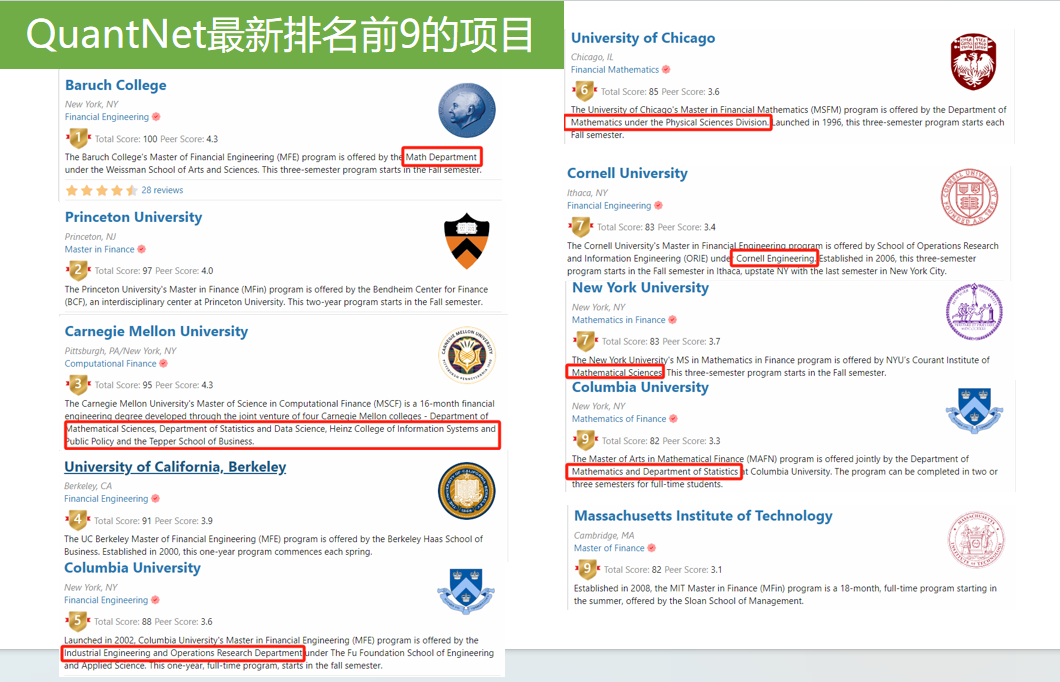1060x682 pixels.
Task: Click 'Ithaca, NY' location text
Action: pos(587,193)
